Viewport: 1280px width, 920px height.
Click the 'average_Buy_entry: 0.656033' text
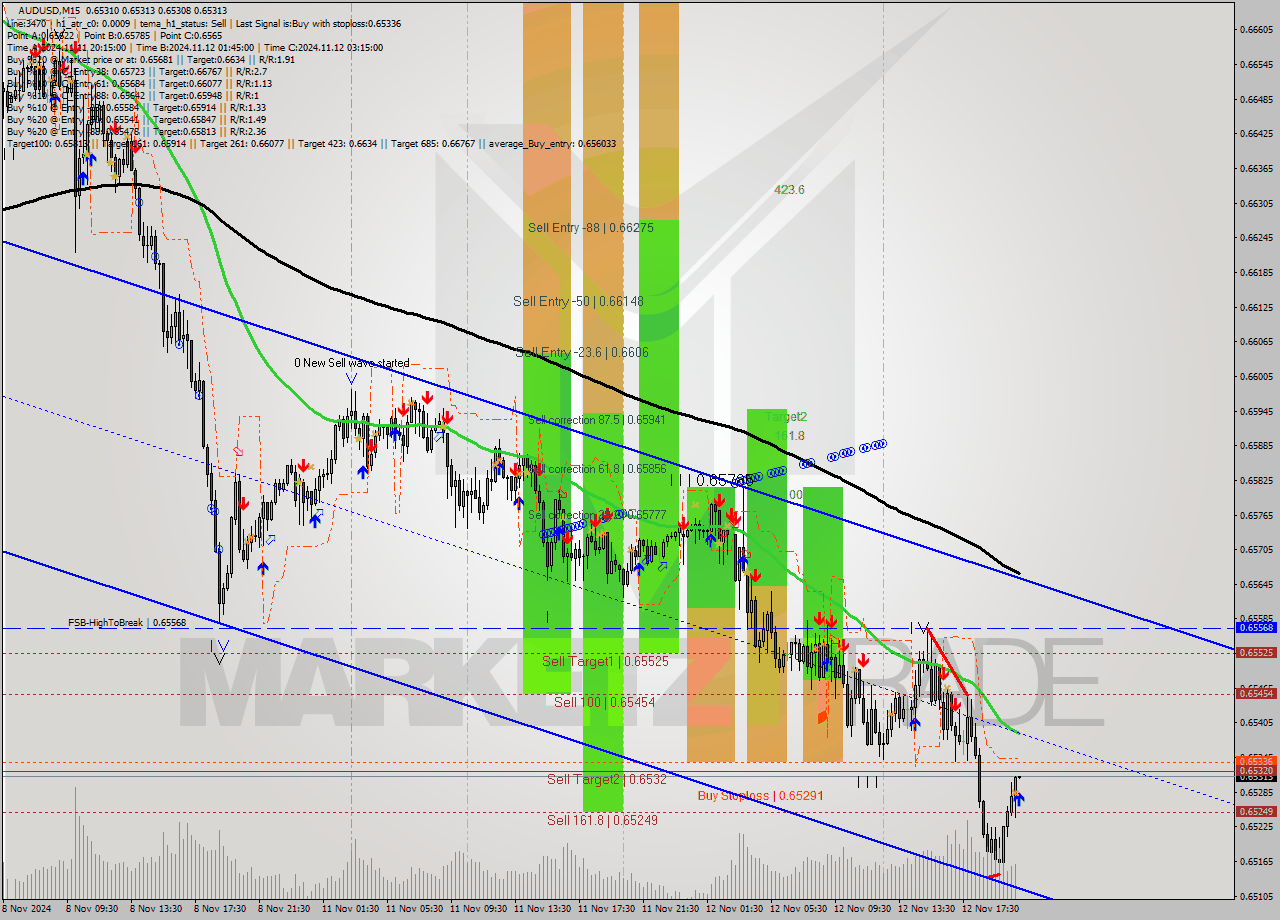[x=553, y=144]
